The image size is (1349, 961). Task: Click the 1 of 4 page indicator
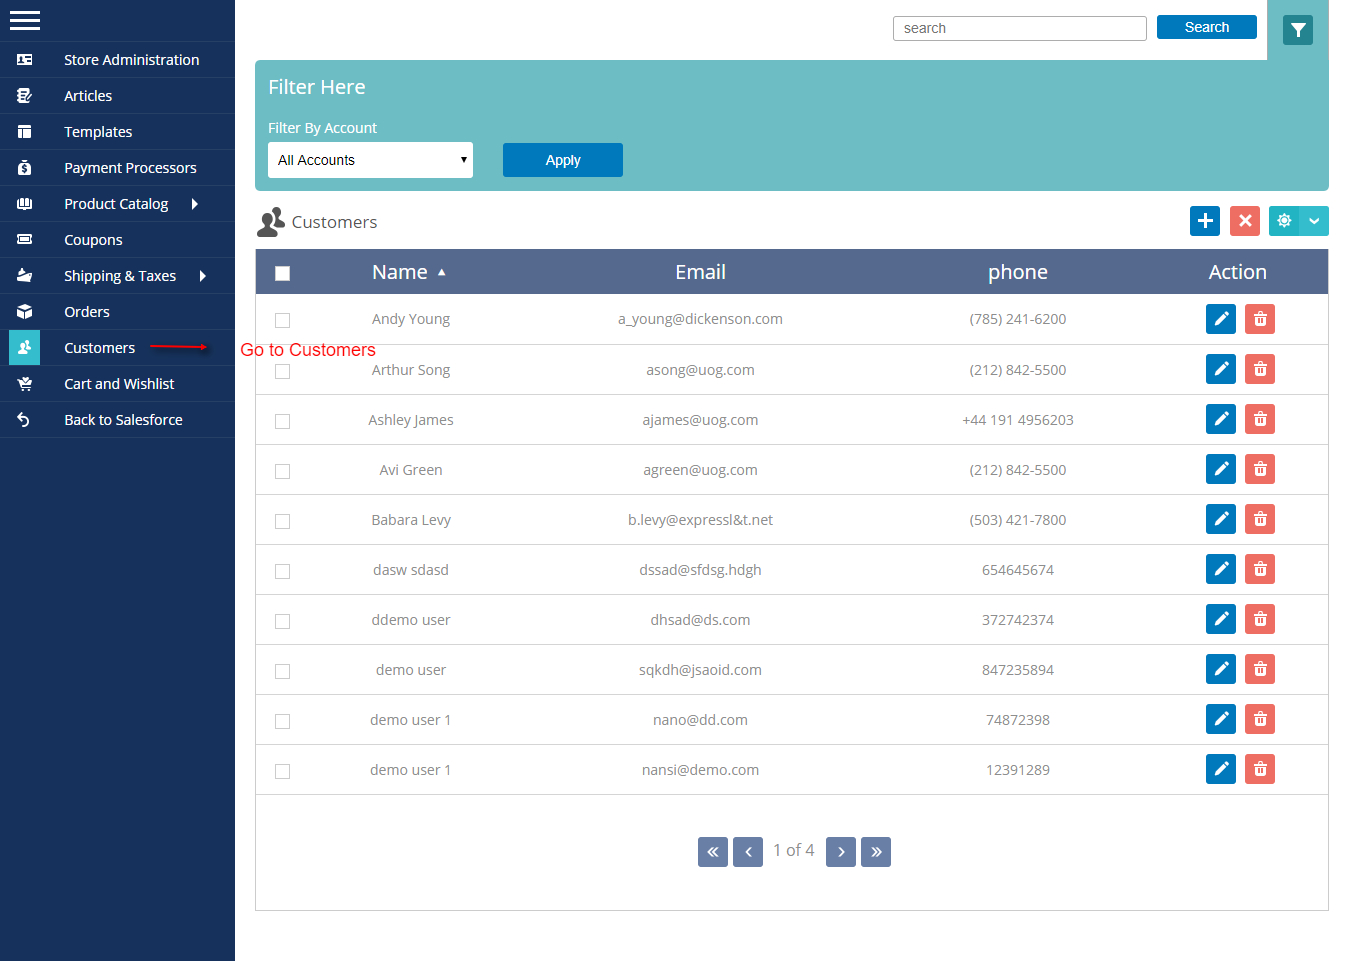(794, 850)
